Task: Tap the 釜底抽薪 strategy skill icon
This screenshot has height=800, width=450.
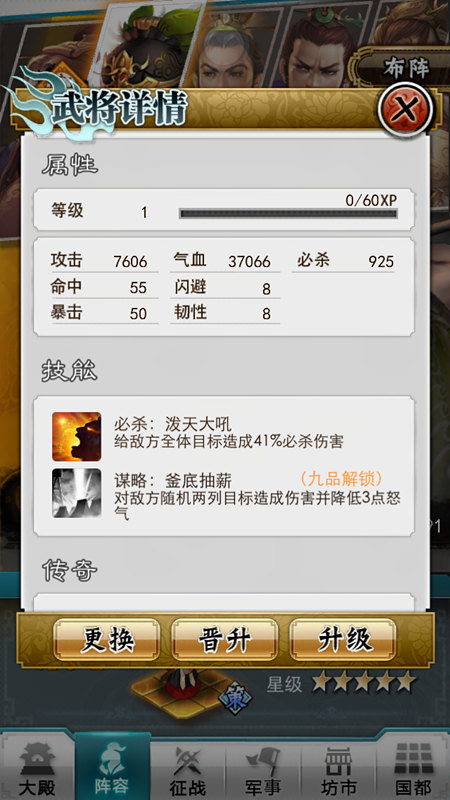Action: point(77,493)
